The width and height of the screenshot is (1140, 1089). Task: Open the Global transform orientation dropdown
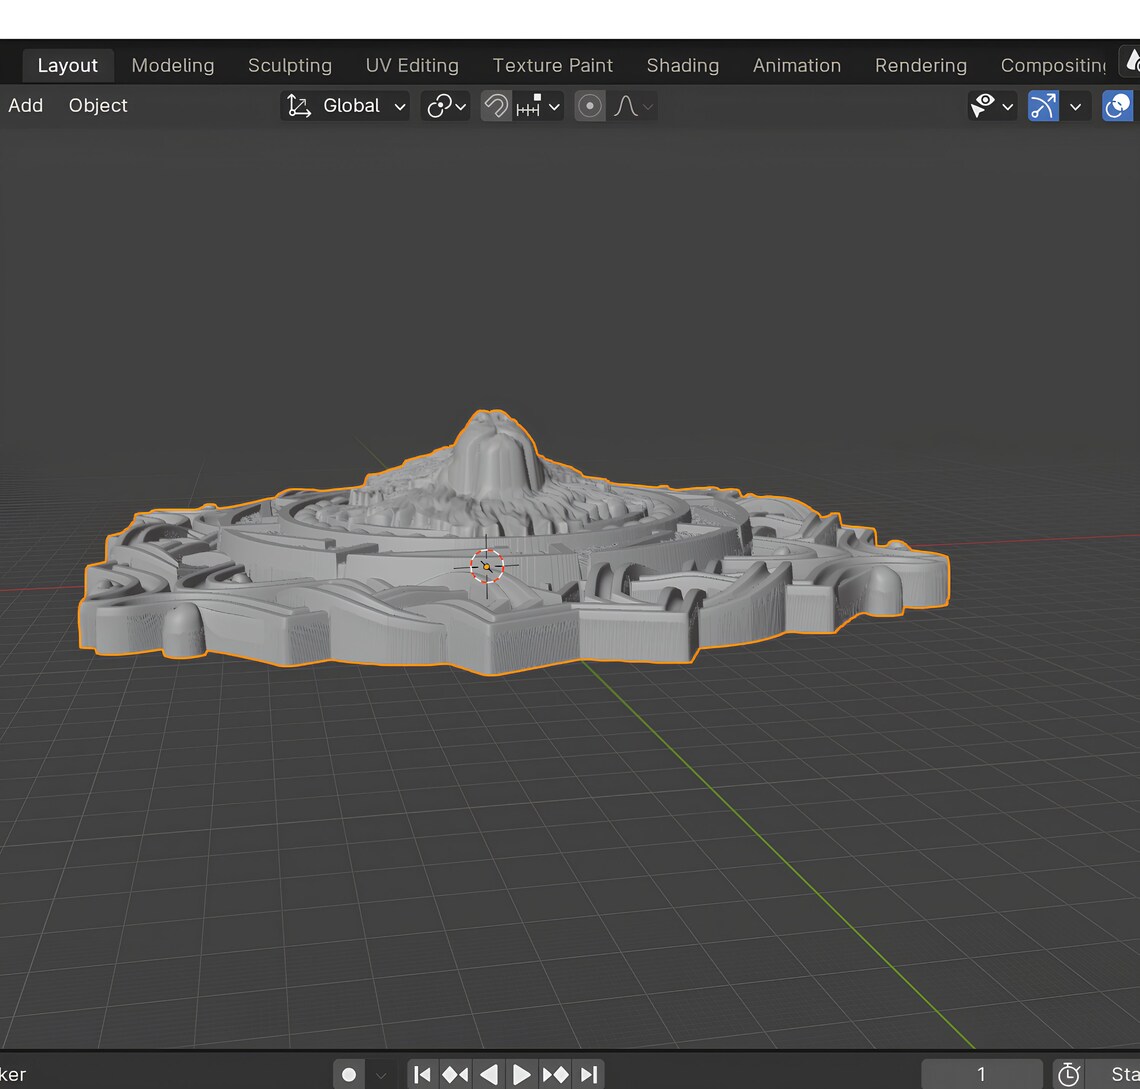345,106
